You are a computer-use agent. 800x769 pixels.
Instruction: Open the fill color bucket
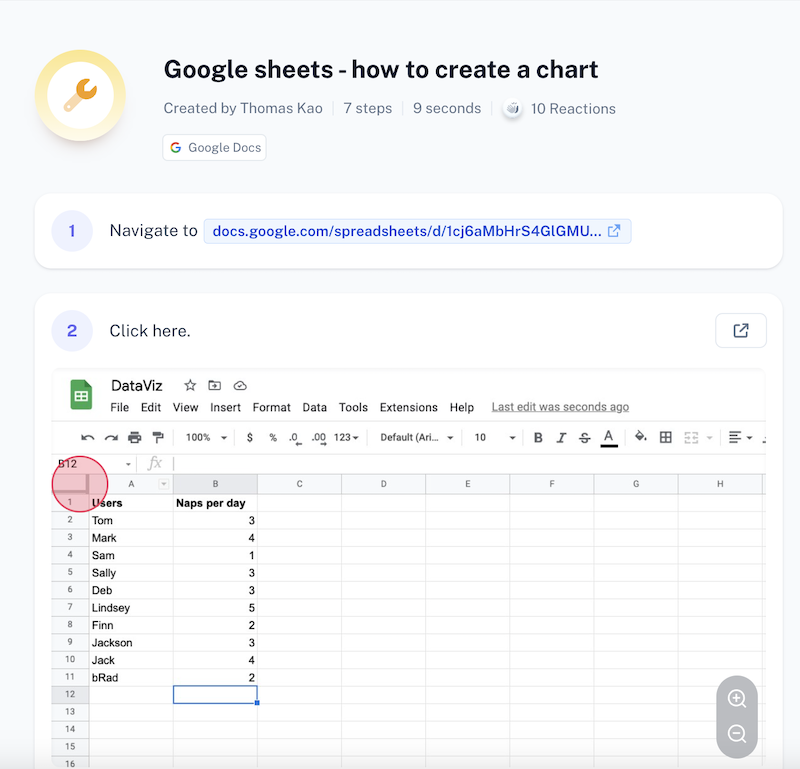pyautogui.click(x=640, y=436)
